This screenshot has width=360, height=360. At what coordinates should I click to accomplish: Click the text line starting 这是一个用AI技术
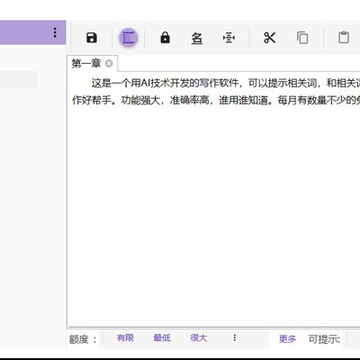coord(226,83)
